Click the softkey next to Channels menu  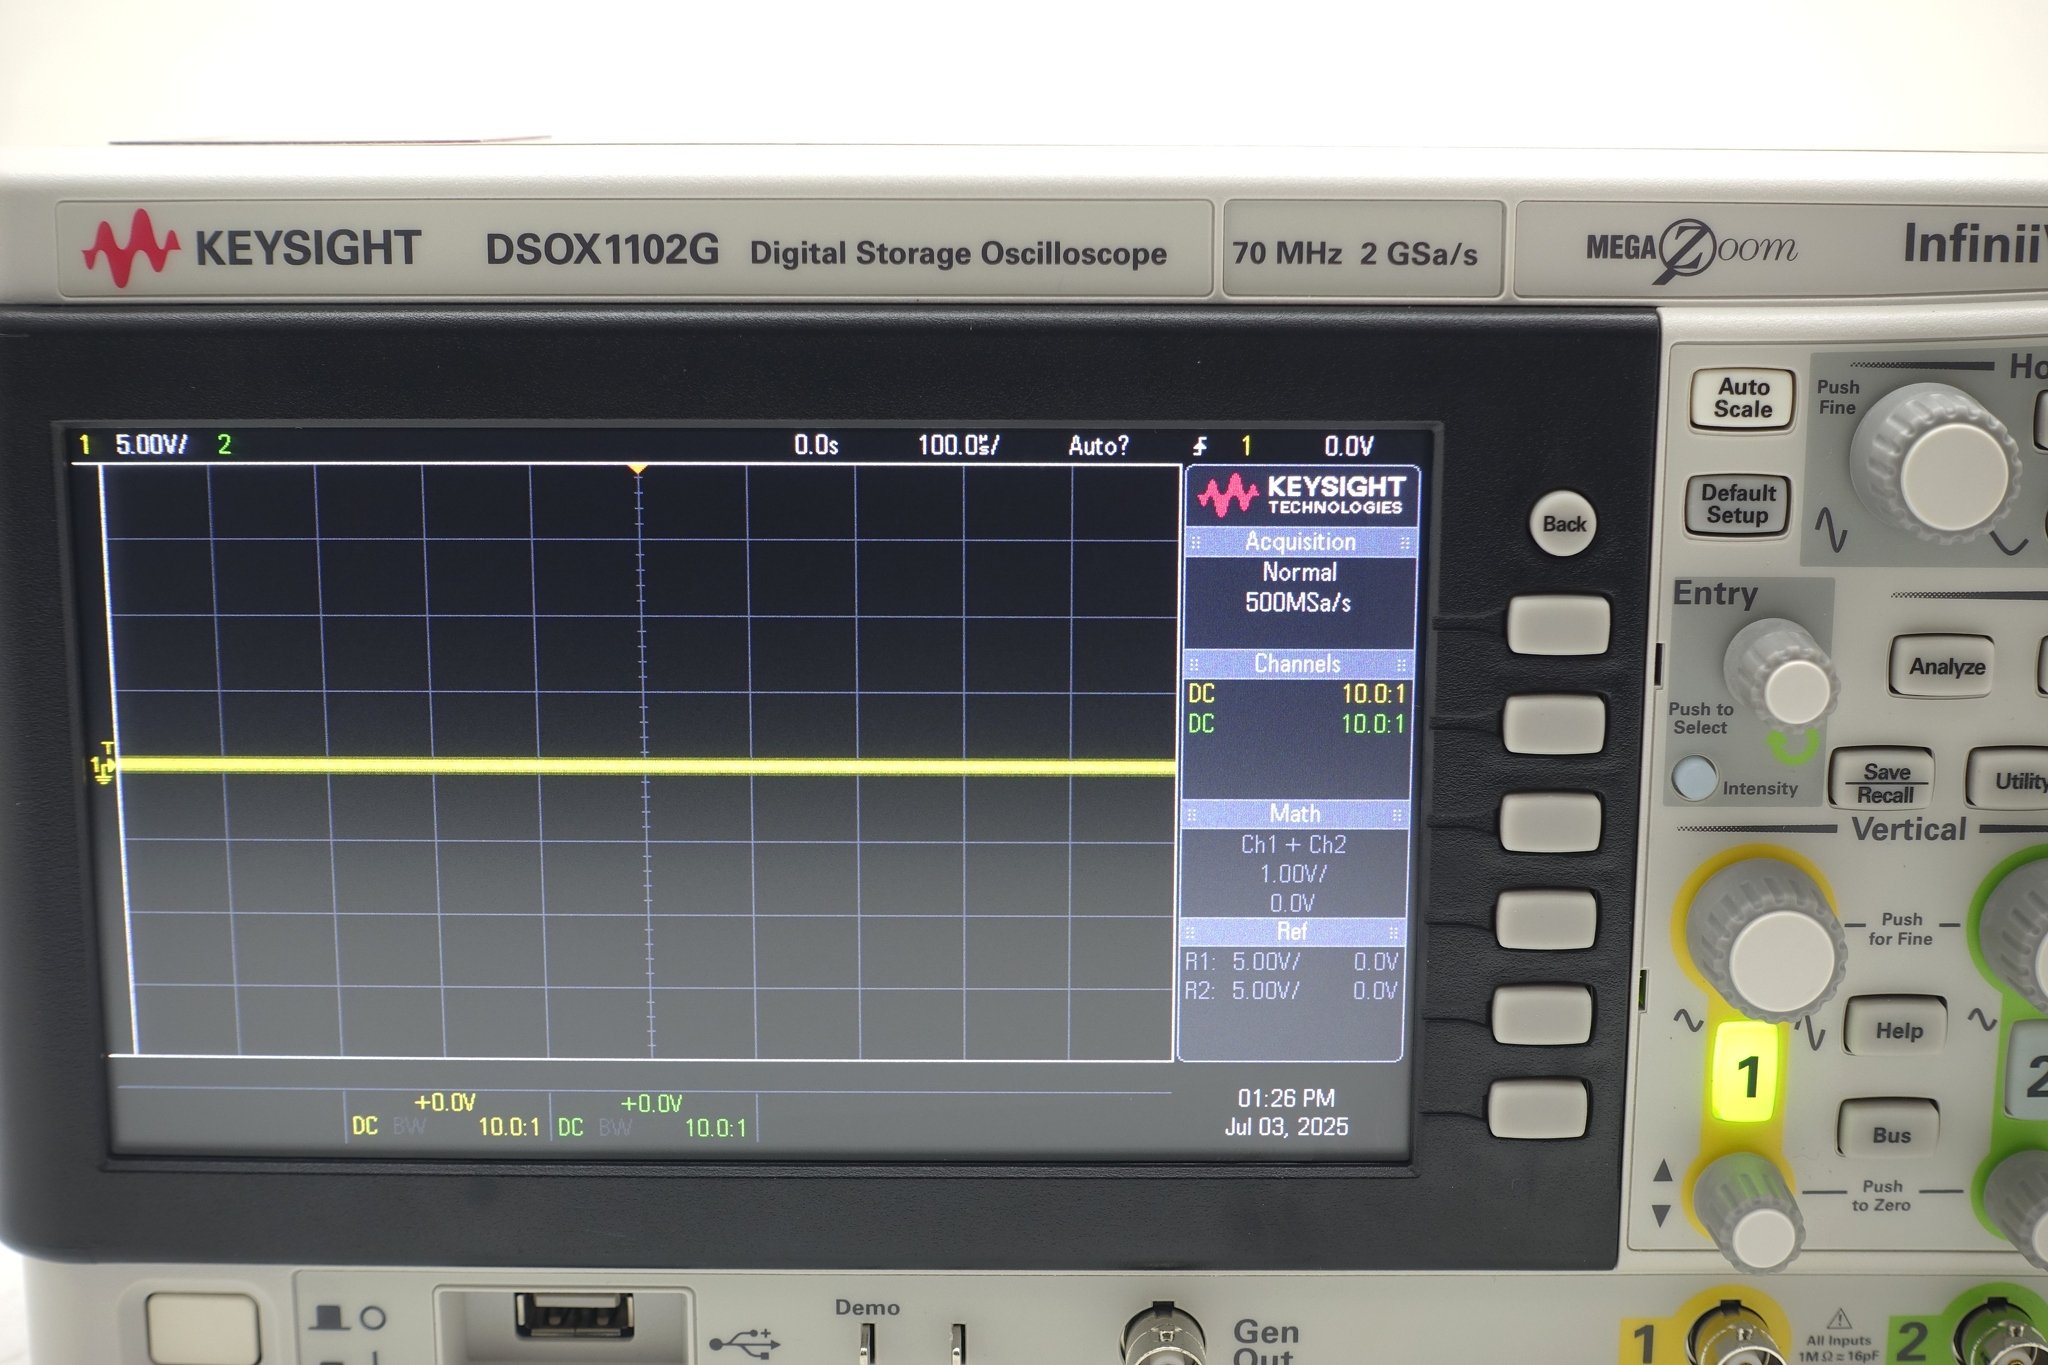(1555, 724)
